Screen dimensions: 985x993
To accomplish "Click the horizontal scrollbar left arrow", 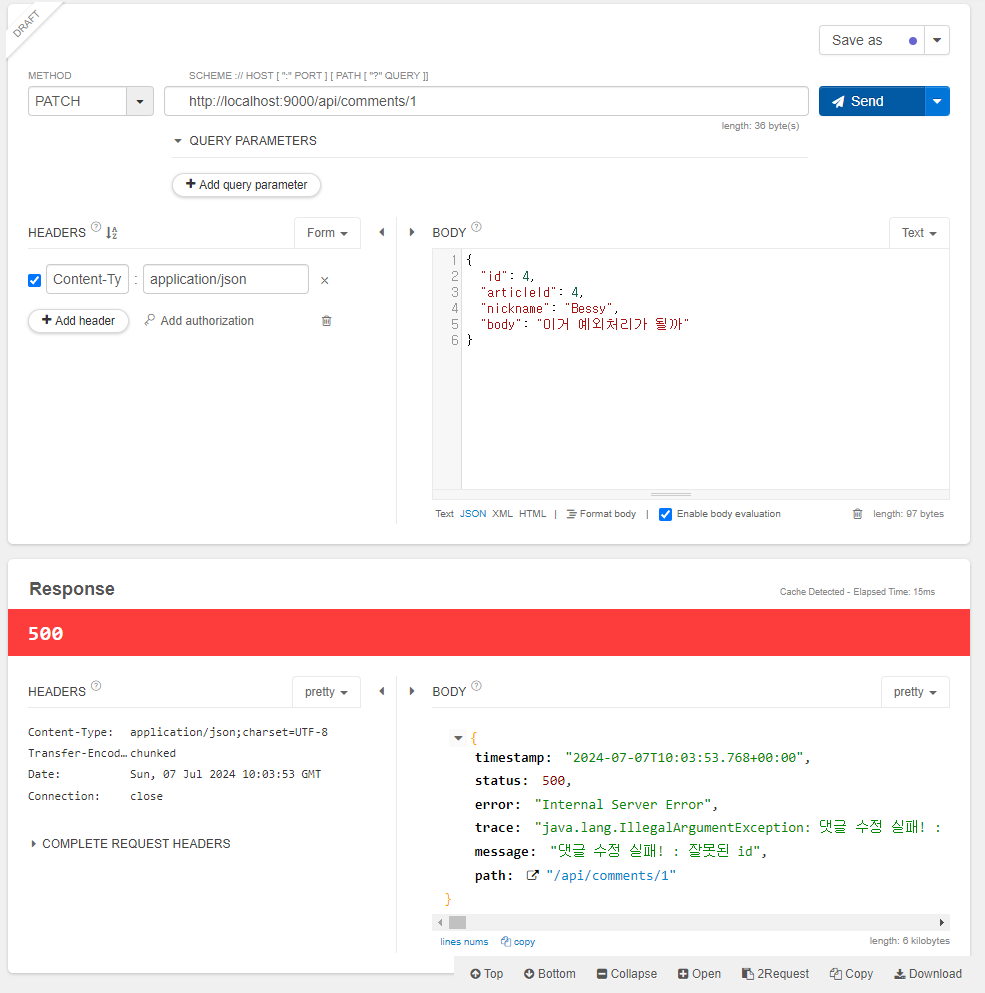I will pos(440,923).
